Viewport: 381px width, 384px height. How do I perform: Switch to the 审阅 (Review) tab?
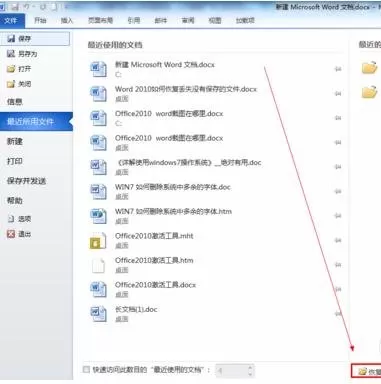(x=188, y=20)
